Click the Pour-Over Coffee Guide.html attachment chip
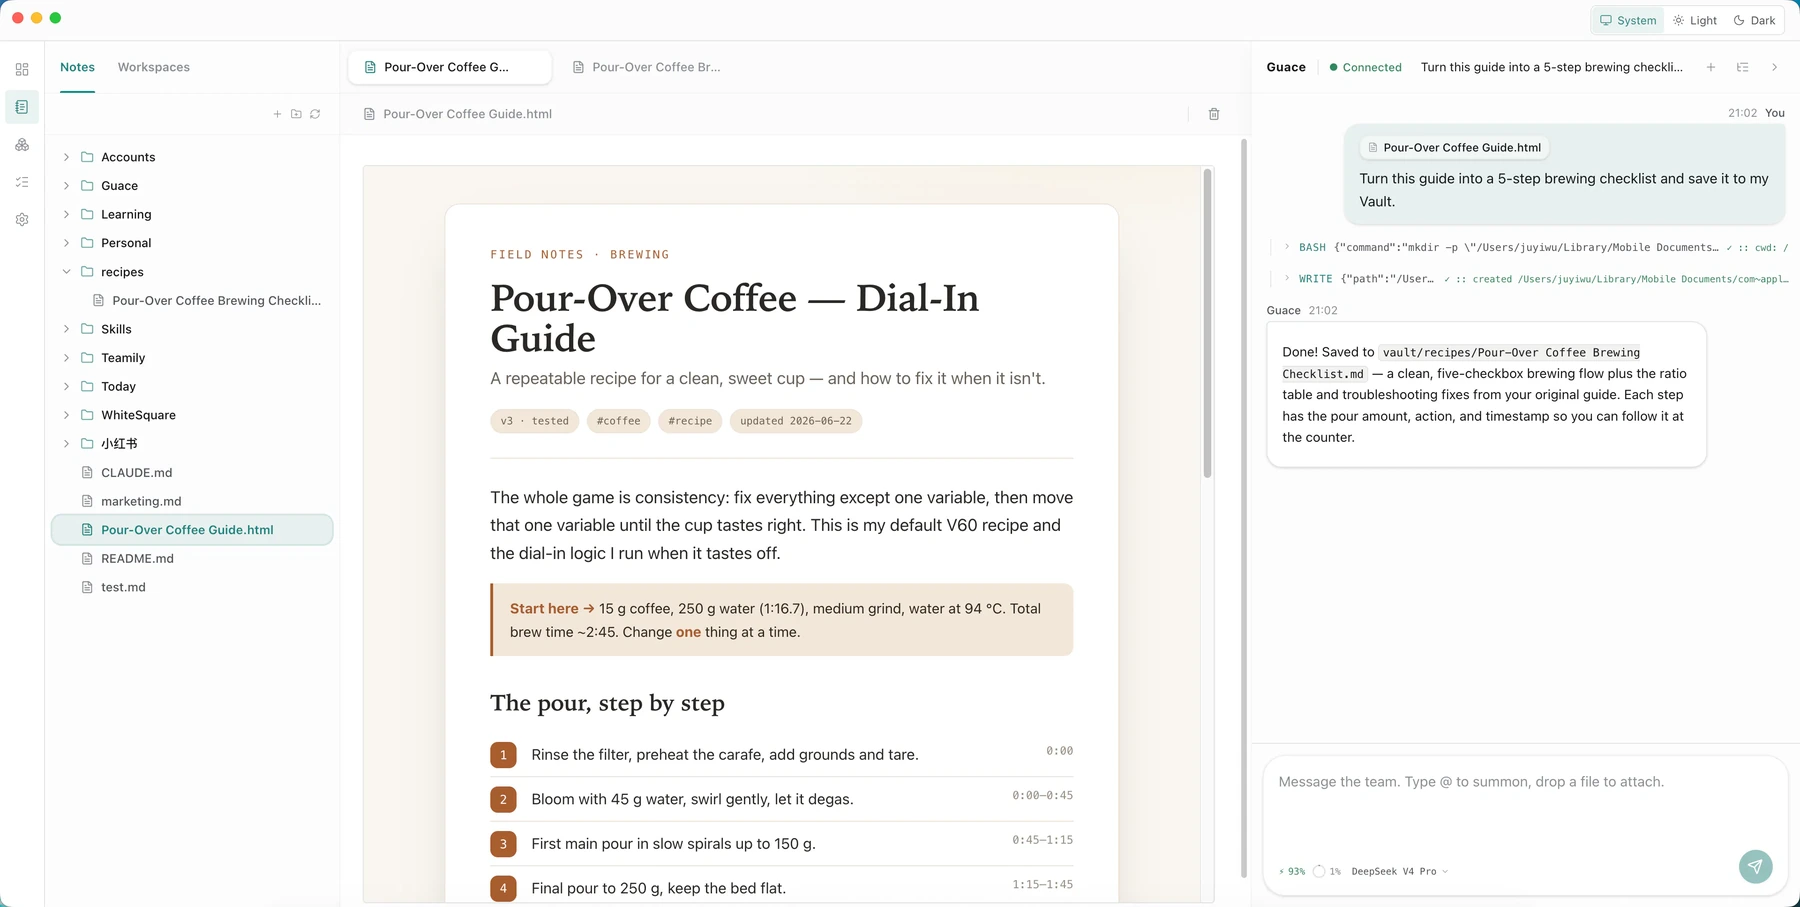Viewport: 1800px width, 907px height. tap(1454, 147)
